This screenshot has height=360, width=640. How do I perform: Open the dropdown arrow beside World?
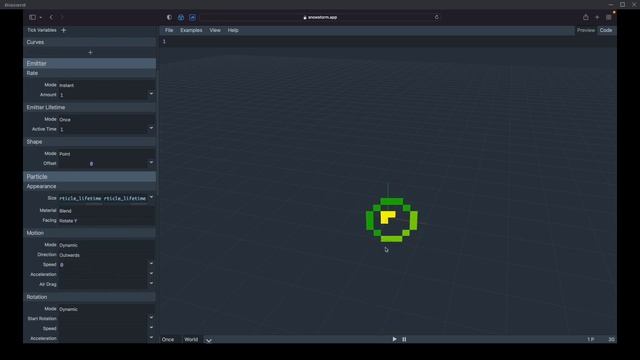(209, 340)
